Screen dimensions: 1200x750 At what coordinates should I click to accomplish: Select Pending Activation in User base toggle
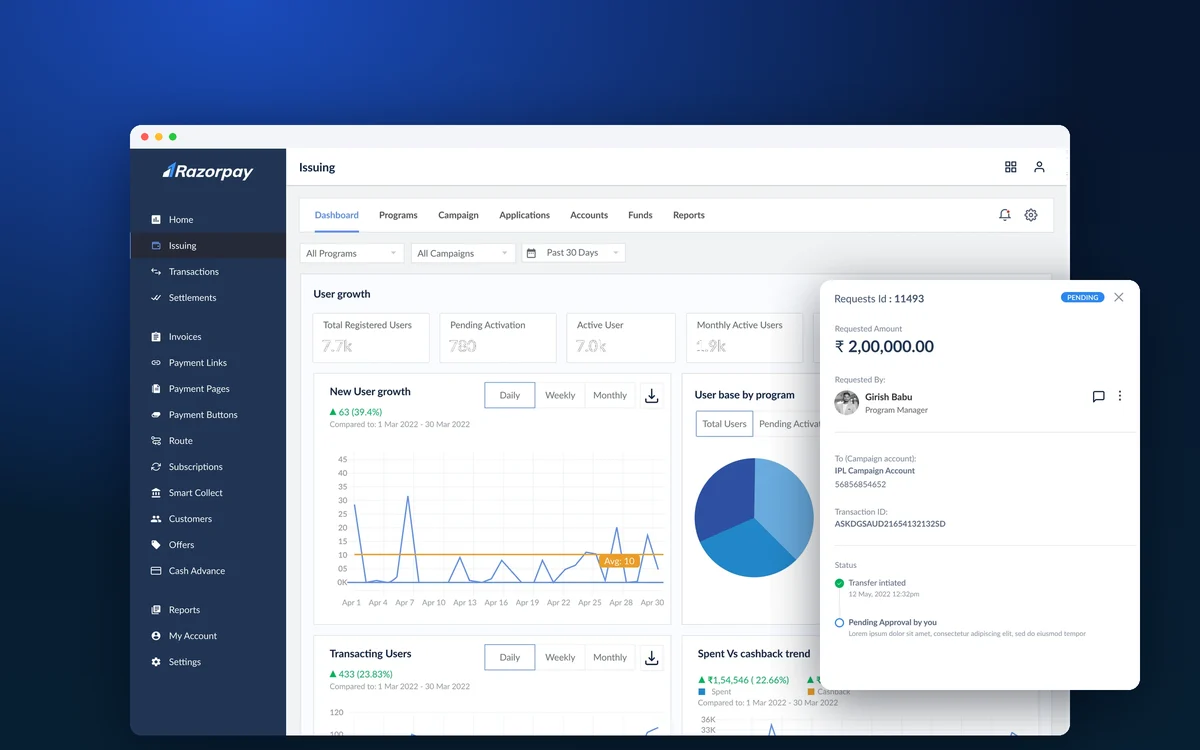click(788, 424)
